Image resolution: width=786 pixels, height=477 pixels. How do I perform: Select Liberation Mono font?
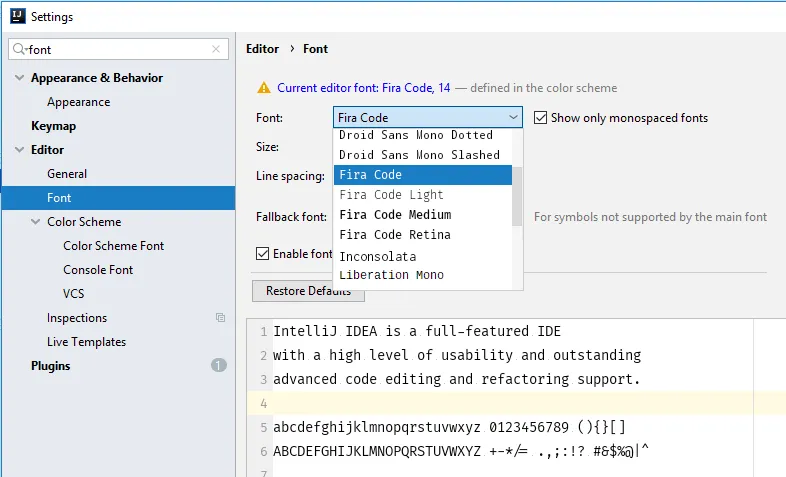tap(423, 275)
